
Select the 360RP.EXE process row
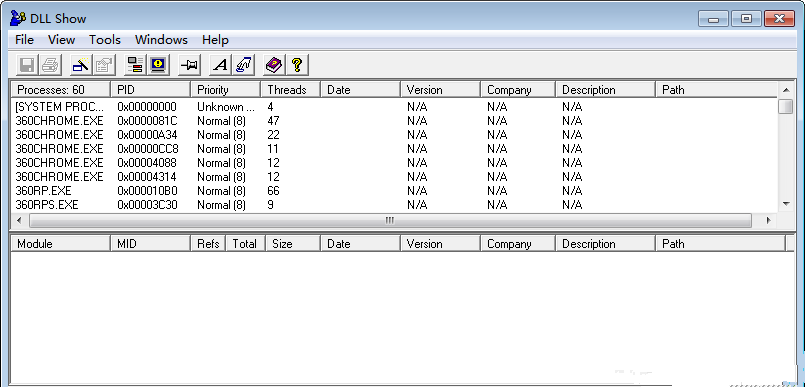[x=394, y=191]
